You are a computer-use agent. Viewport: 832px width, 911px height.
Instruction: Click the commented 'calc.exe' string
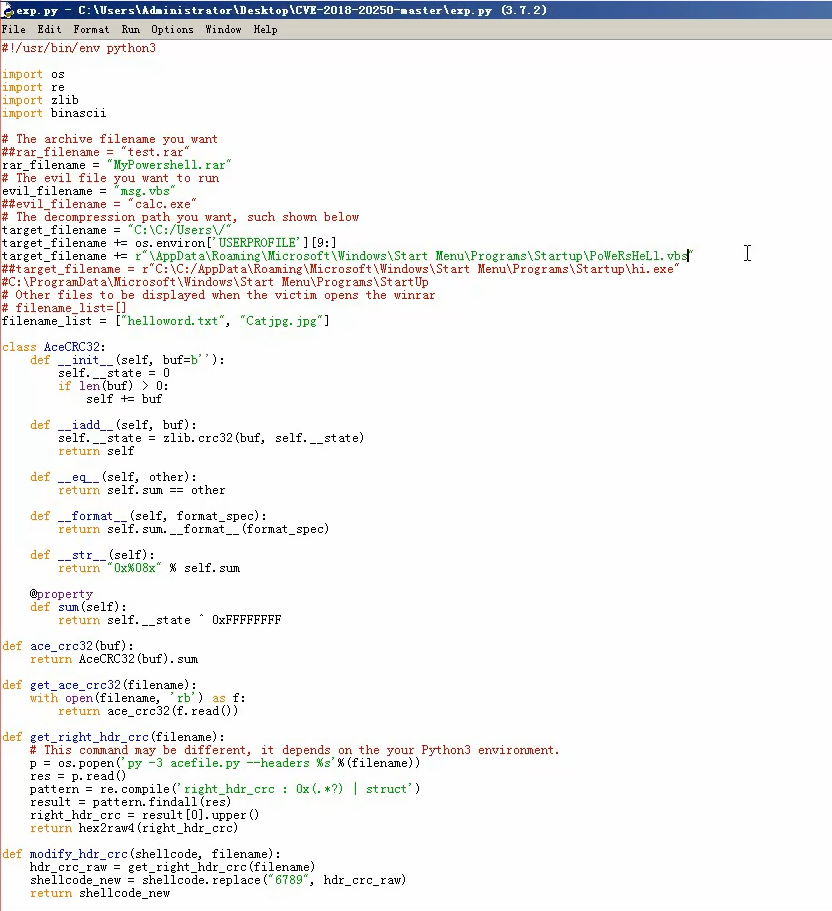coord(162,204)
